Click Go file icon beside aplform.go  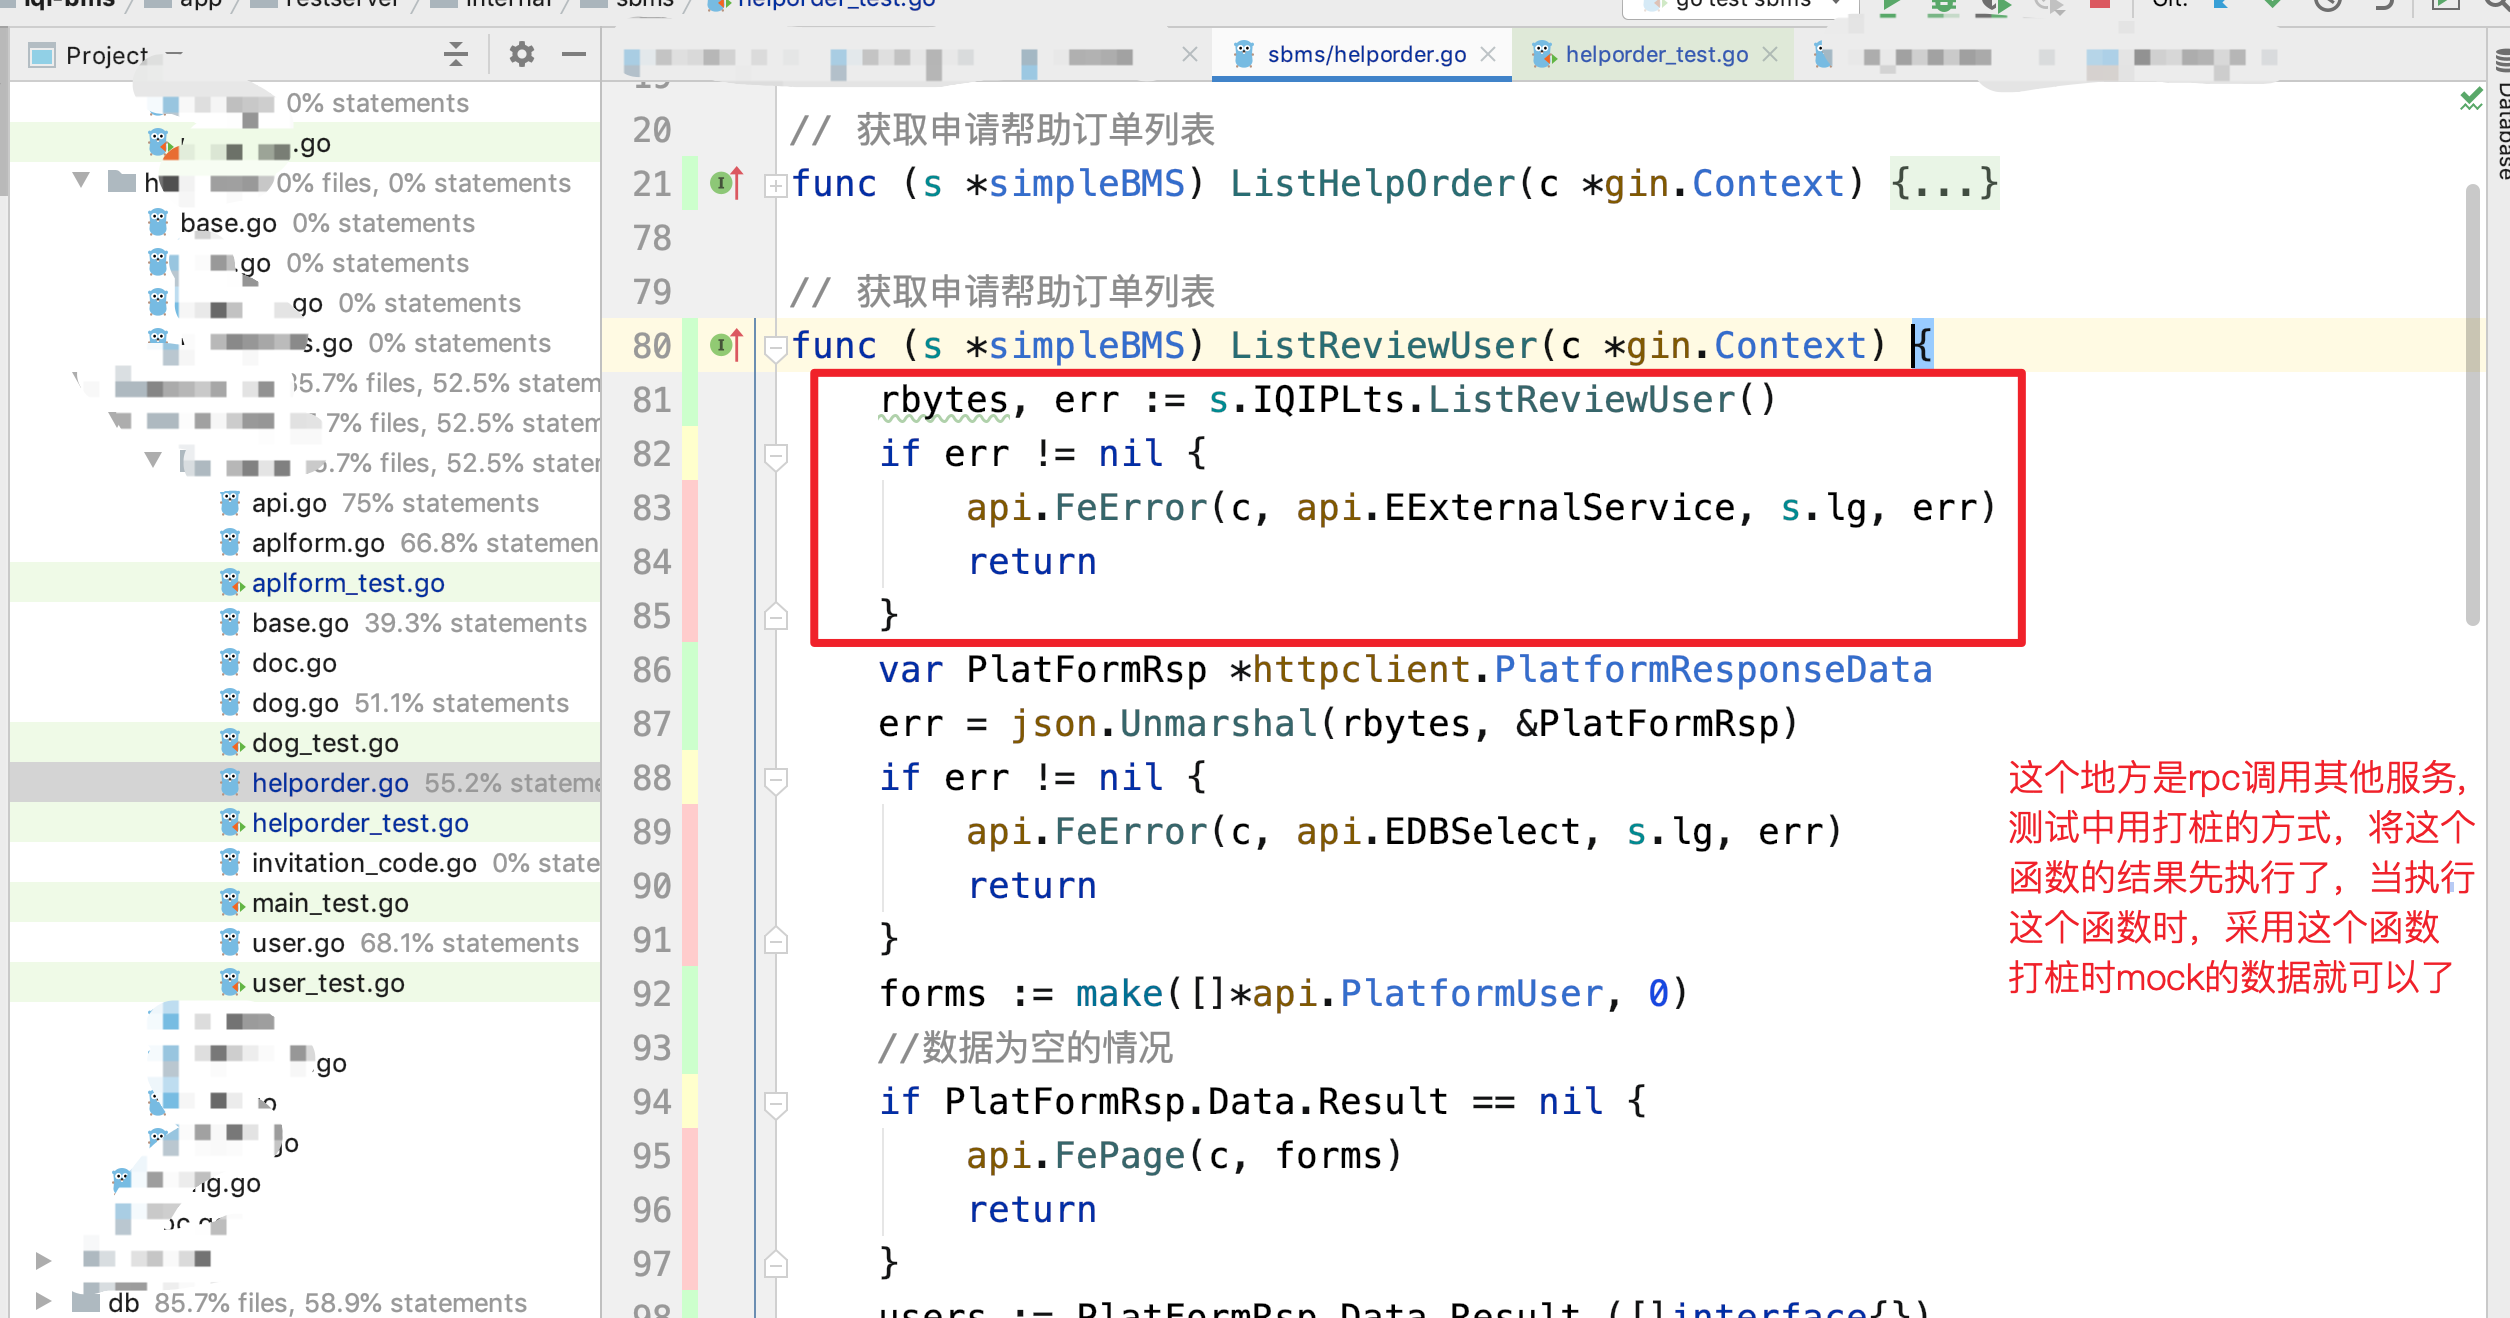click(x=230, y=542)
